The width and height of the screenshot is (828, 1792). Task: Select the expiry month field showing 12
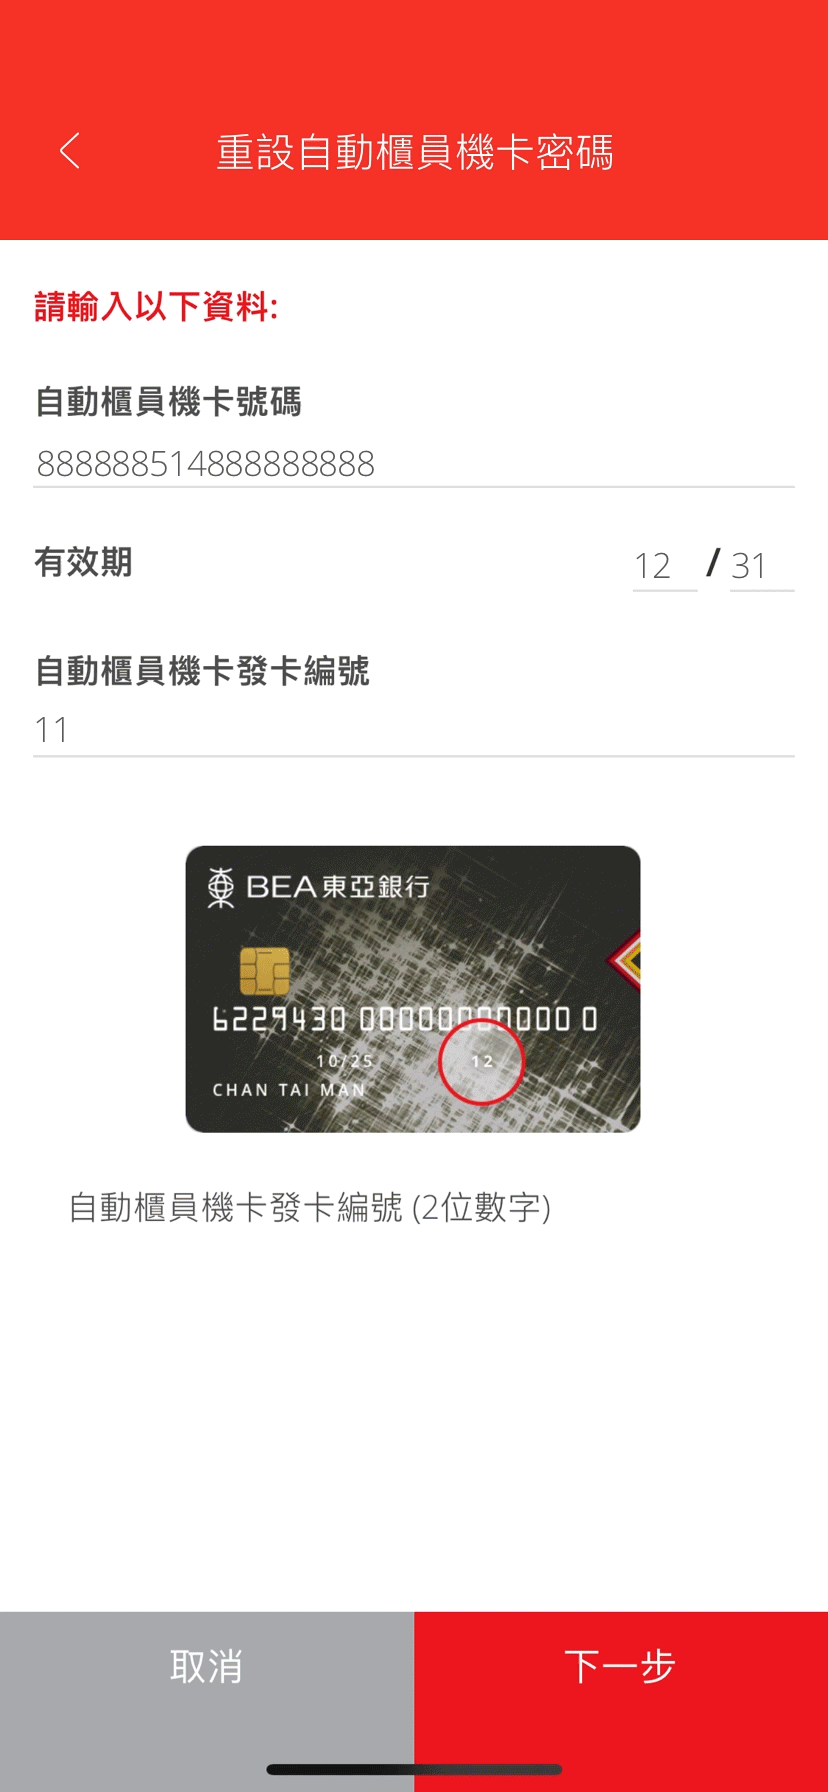coord(665,566)
